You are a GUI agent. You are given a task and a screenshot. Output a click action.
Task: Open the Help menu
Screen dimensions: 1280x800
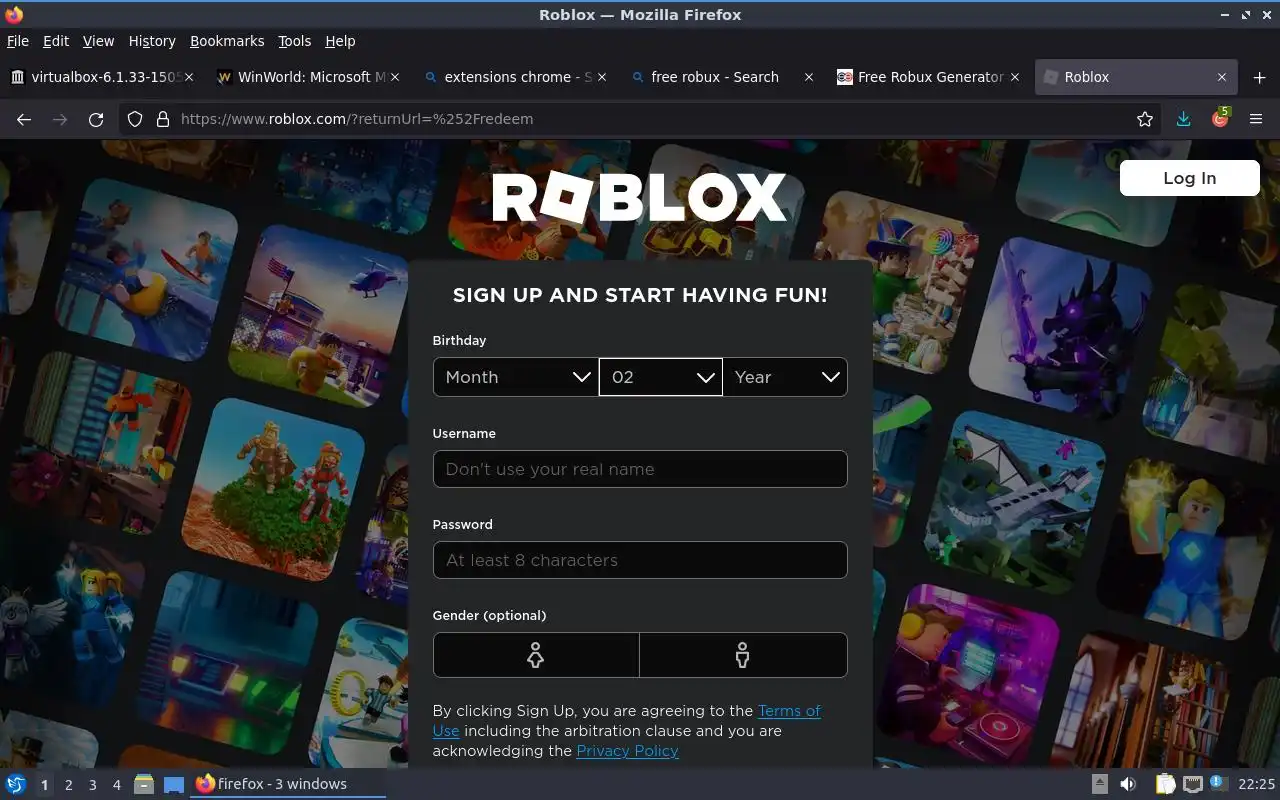[x=340, y=41]
